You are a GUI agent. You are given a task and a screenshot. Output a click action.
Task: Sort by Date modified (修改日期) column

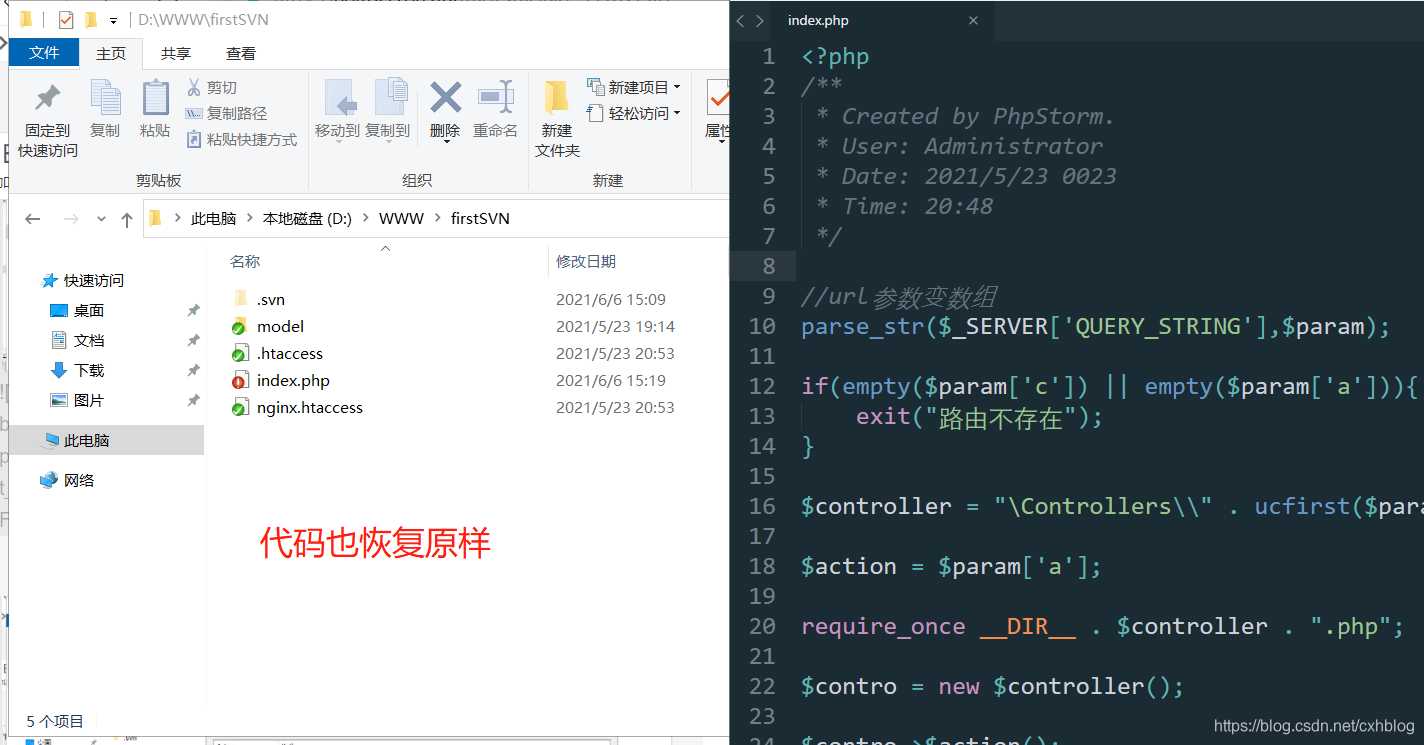(x=586, y=261)
